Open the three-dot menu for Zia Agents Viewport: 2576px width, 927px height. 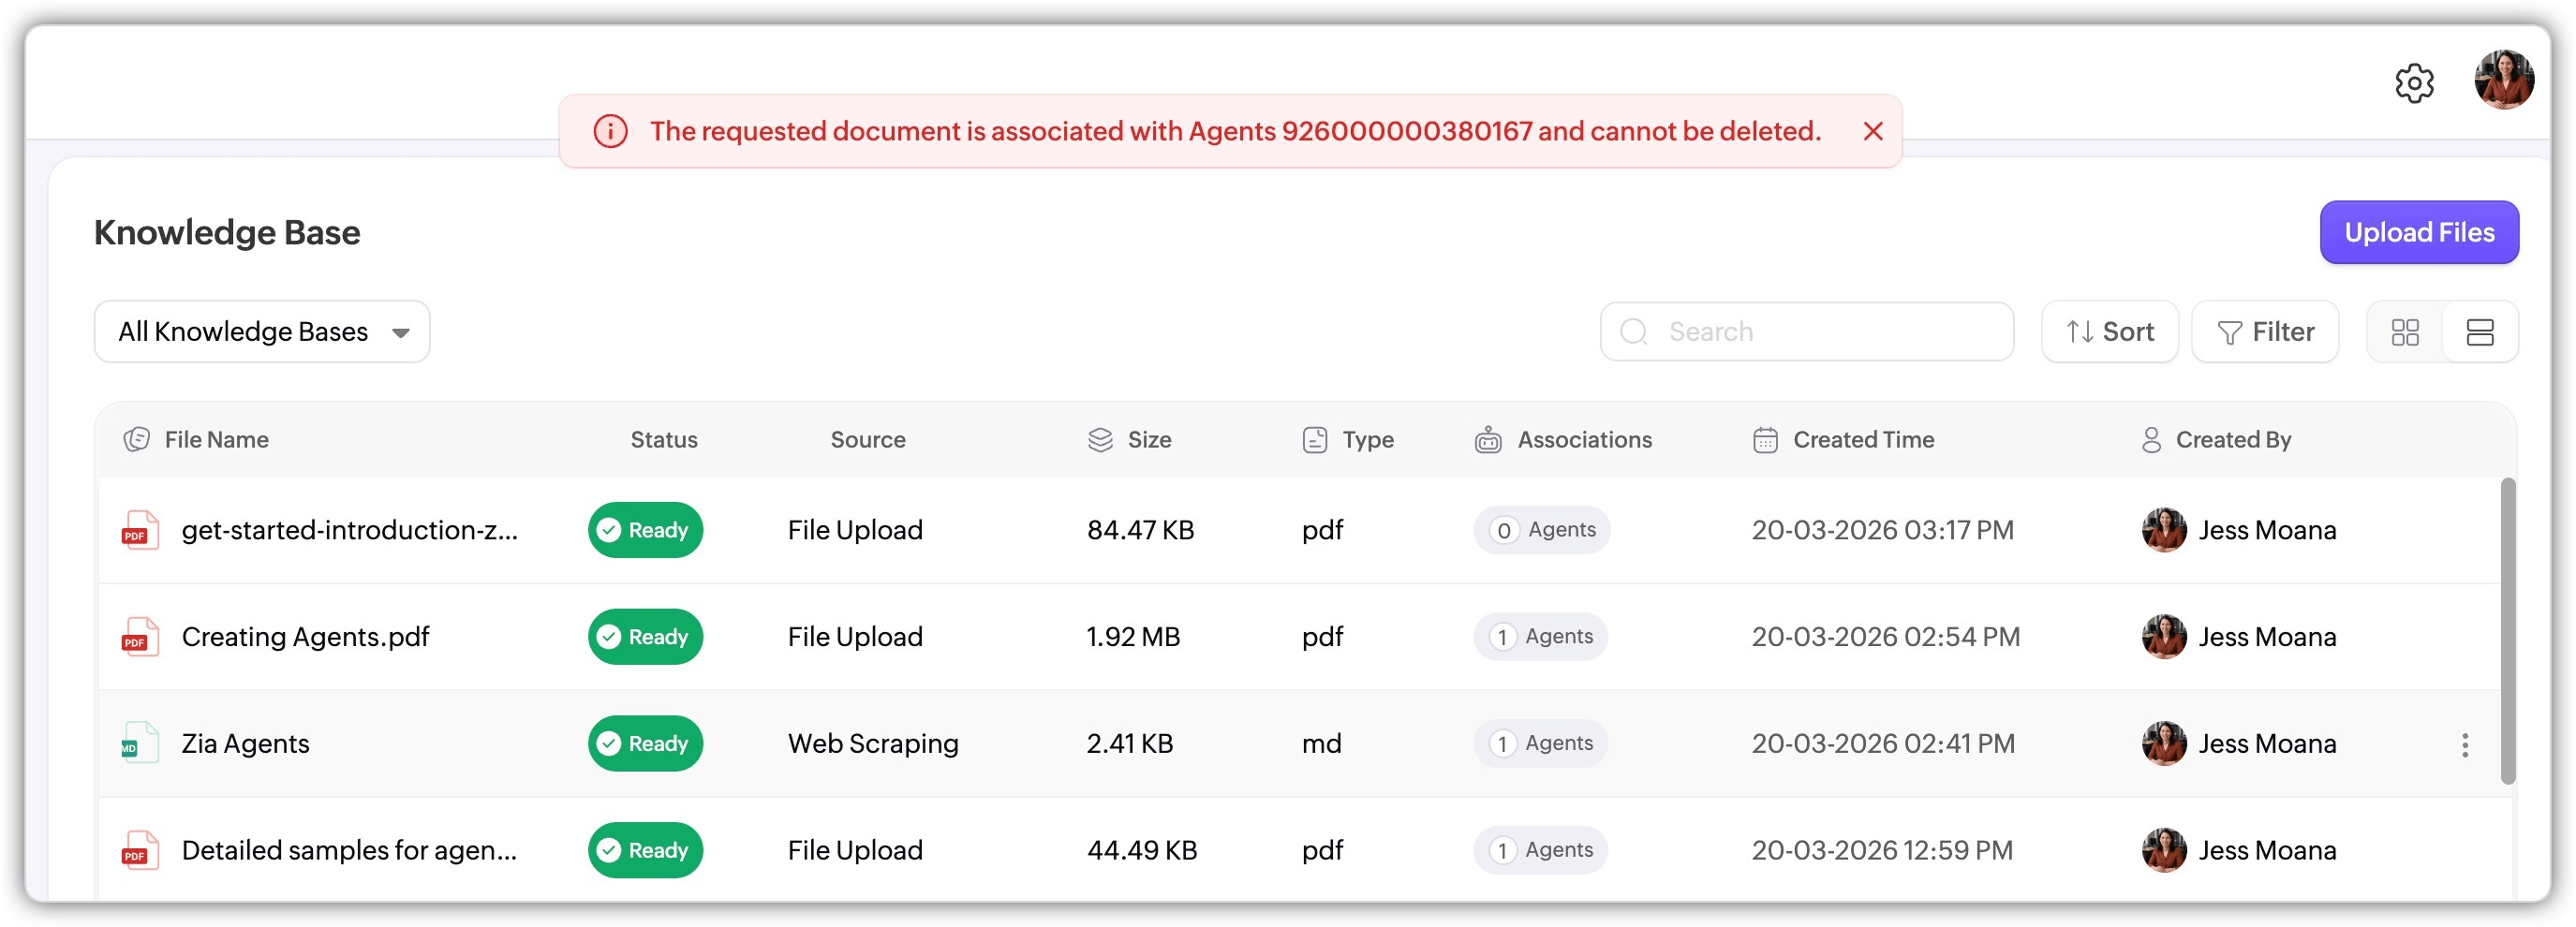click(x=2464, y=744)
